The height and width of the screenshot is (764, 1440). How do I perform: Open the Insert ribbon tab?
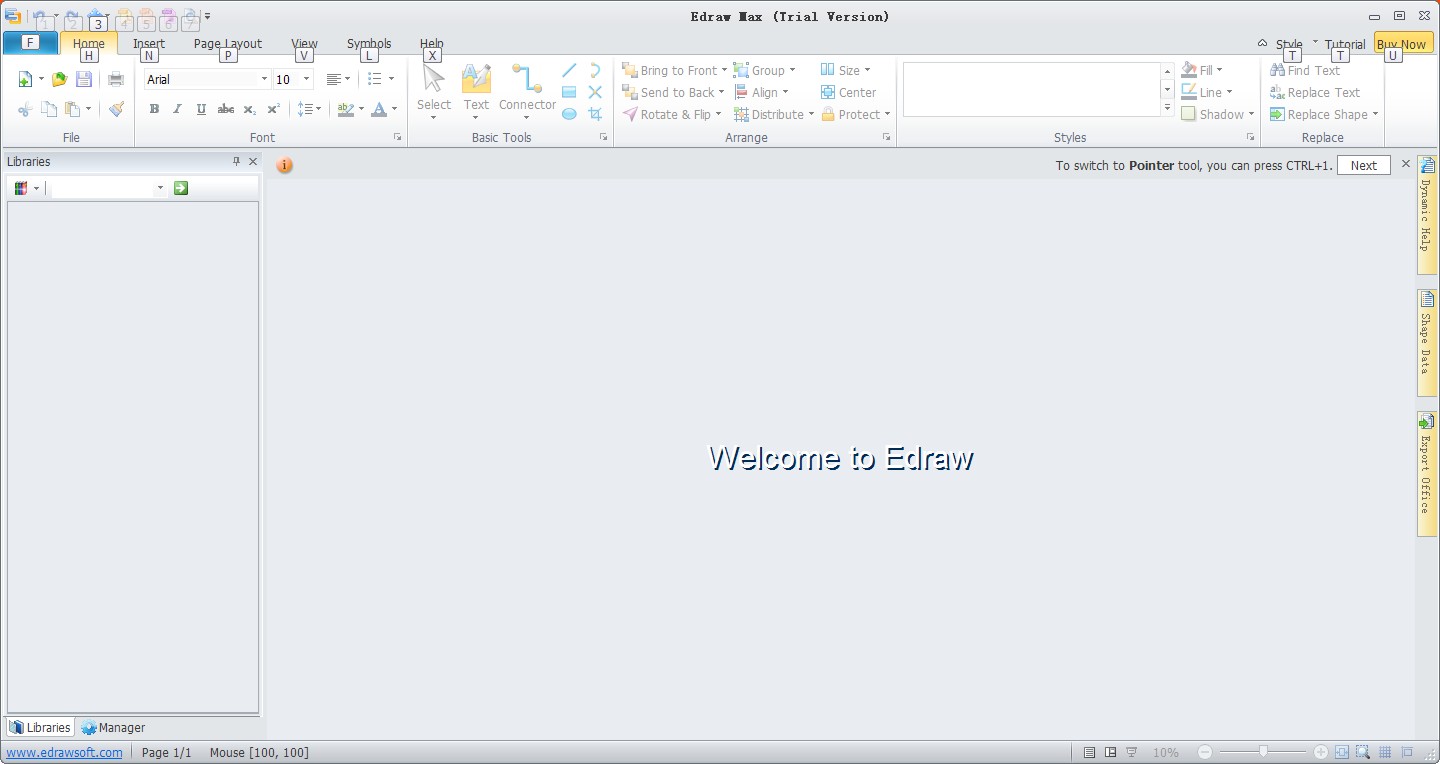tap(149, 43)
